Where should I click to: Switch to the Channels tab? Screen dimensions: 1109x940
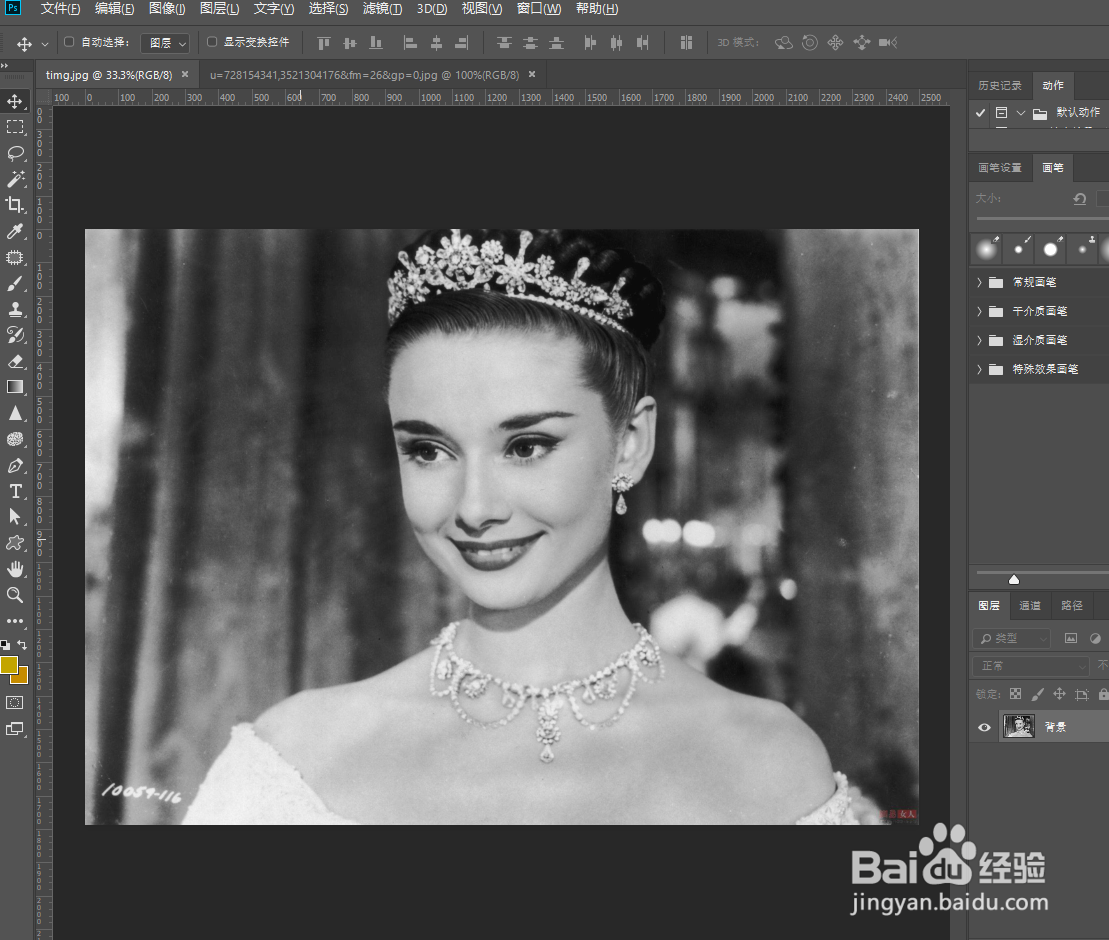1030,605
